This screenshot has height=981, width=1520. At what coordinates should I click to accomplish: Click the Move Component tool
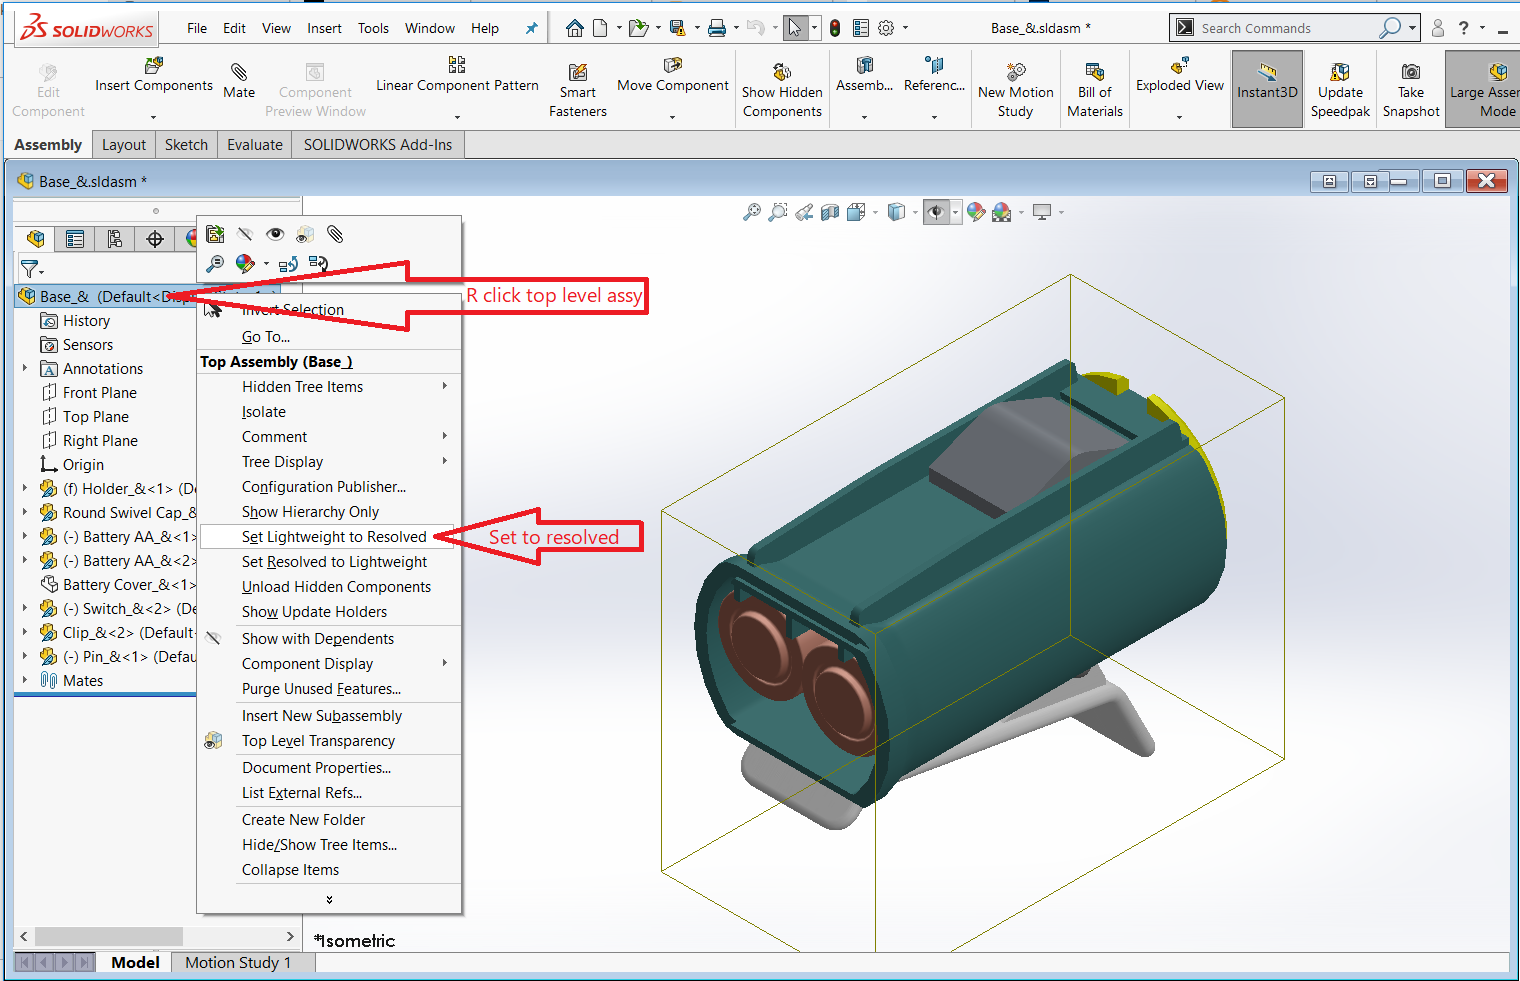click(x=673, y=76)
